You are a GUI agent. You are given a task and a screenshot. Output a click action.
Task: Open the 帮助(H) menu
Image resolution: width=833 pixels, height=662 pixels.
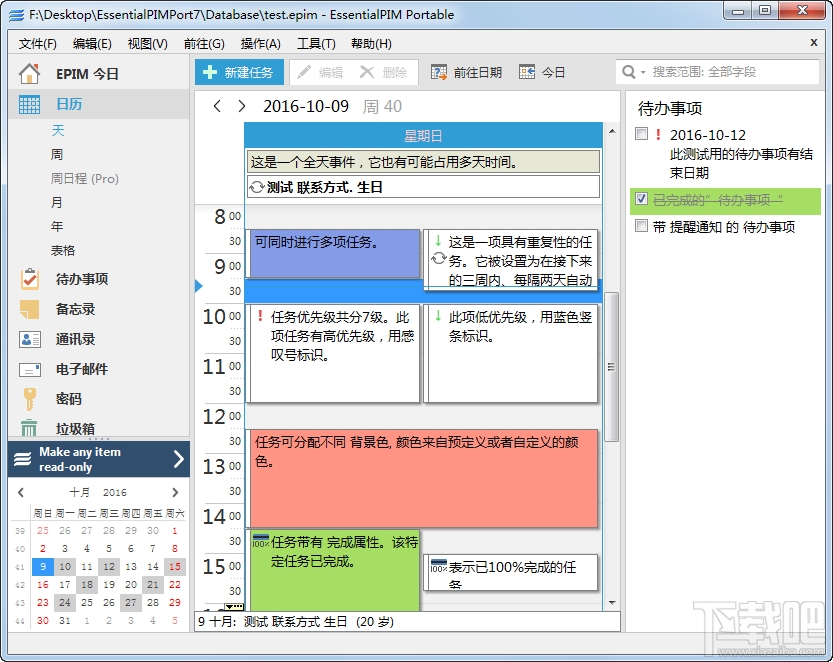click(x=371, y=44)
